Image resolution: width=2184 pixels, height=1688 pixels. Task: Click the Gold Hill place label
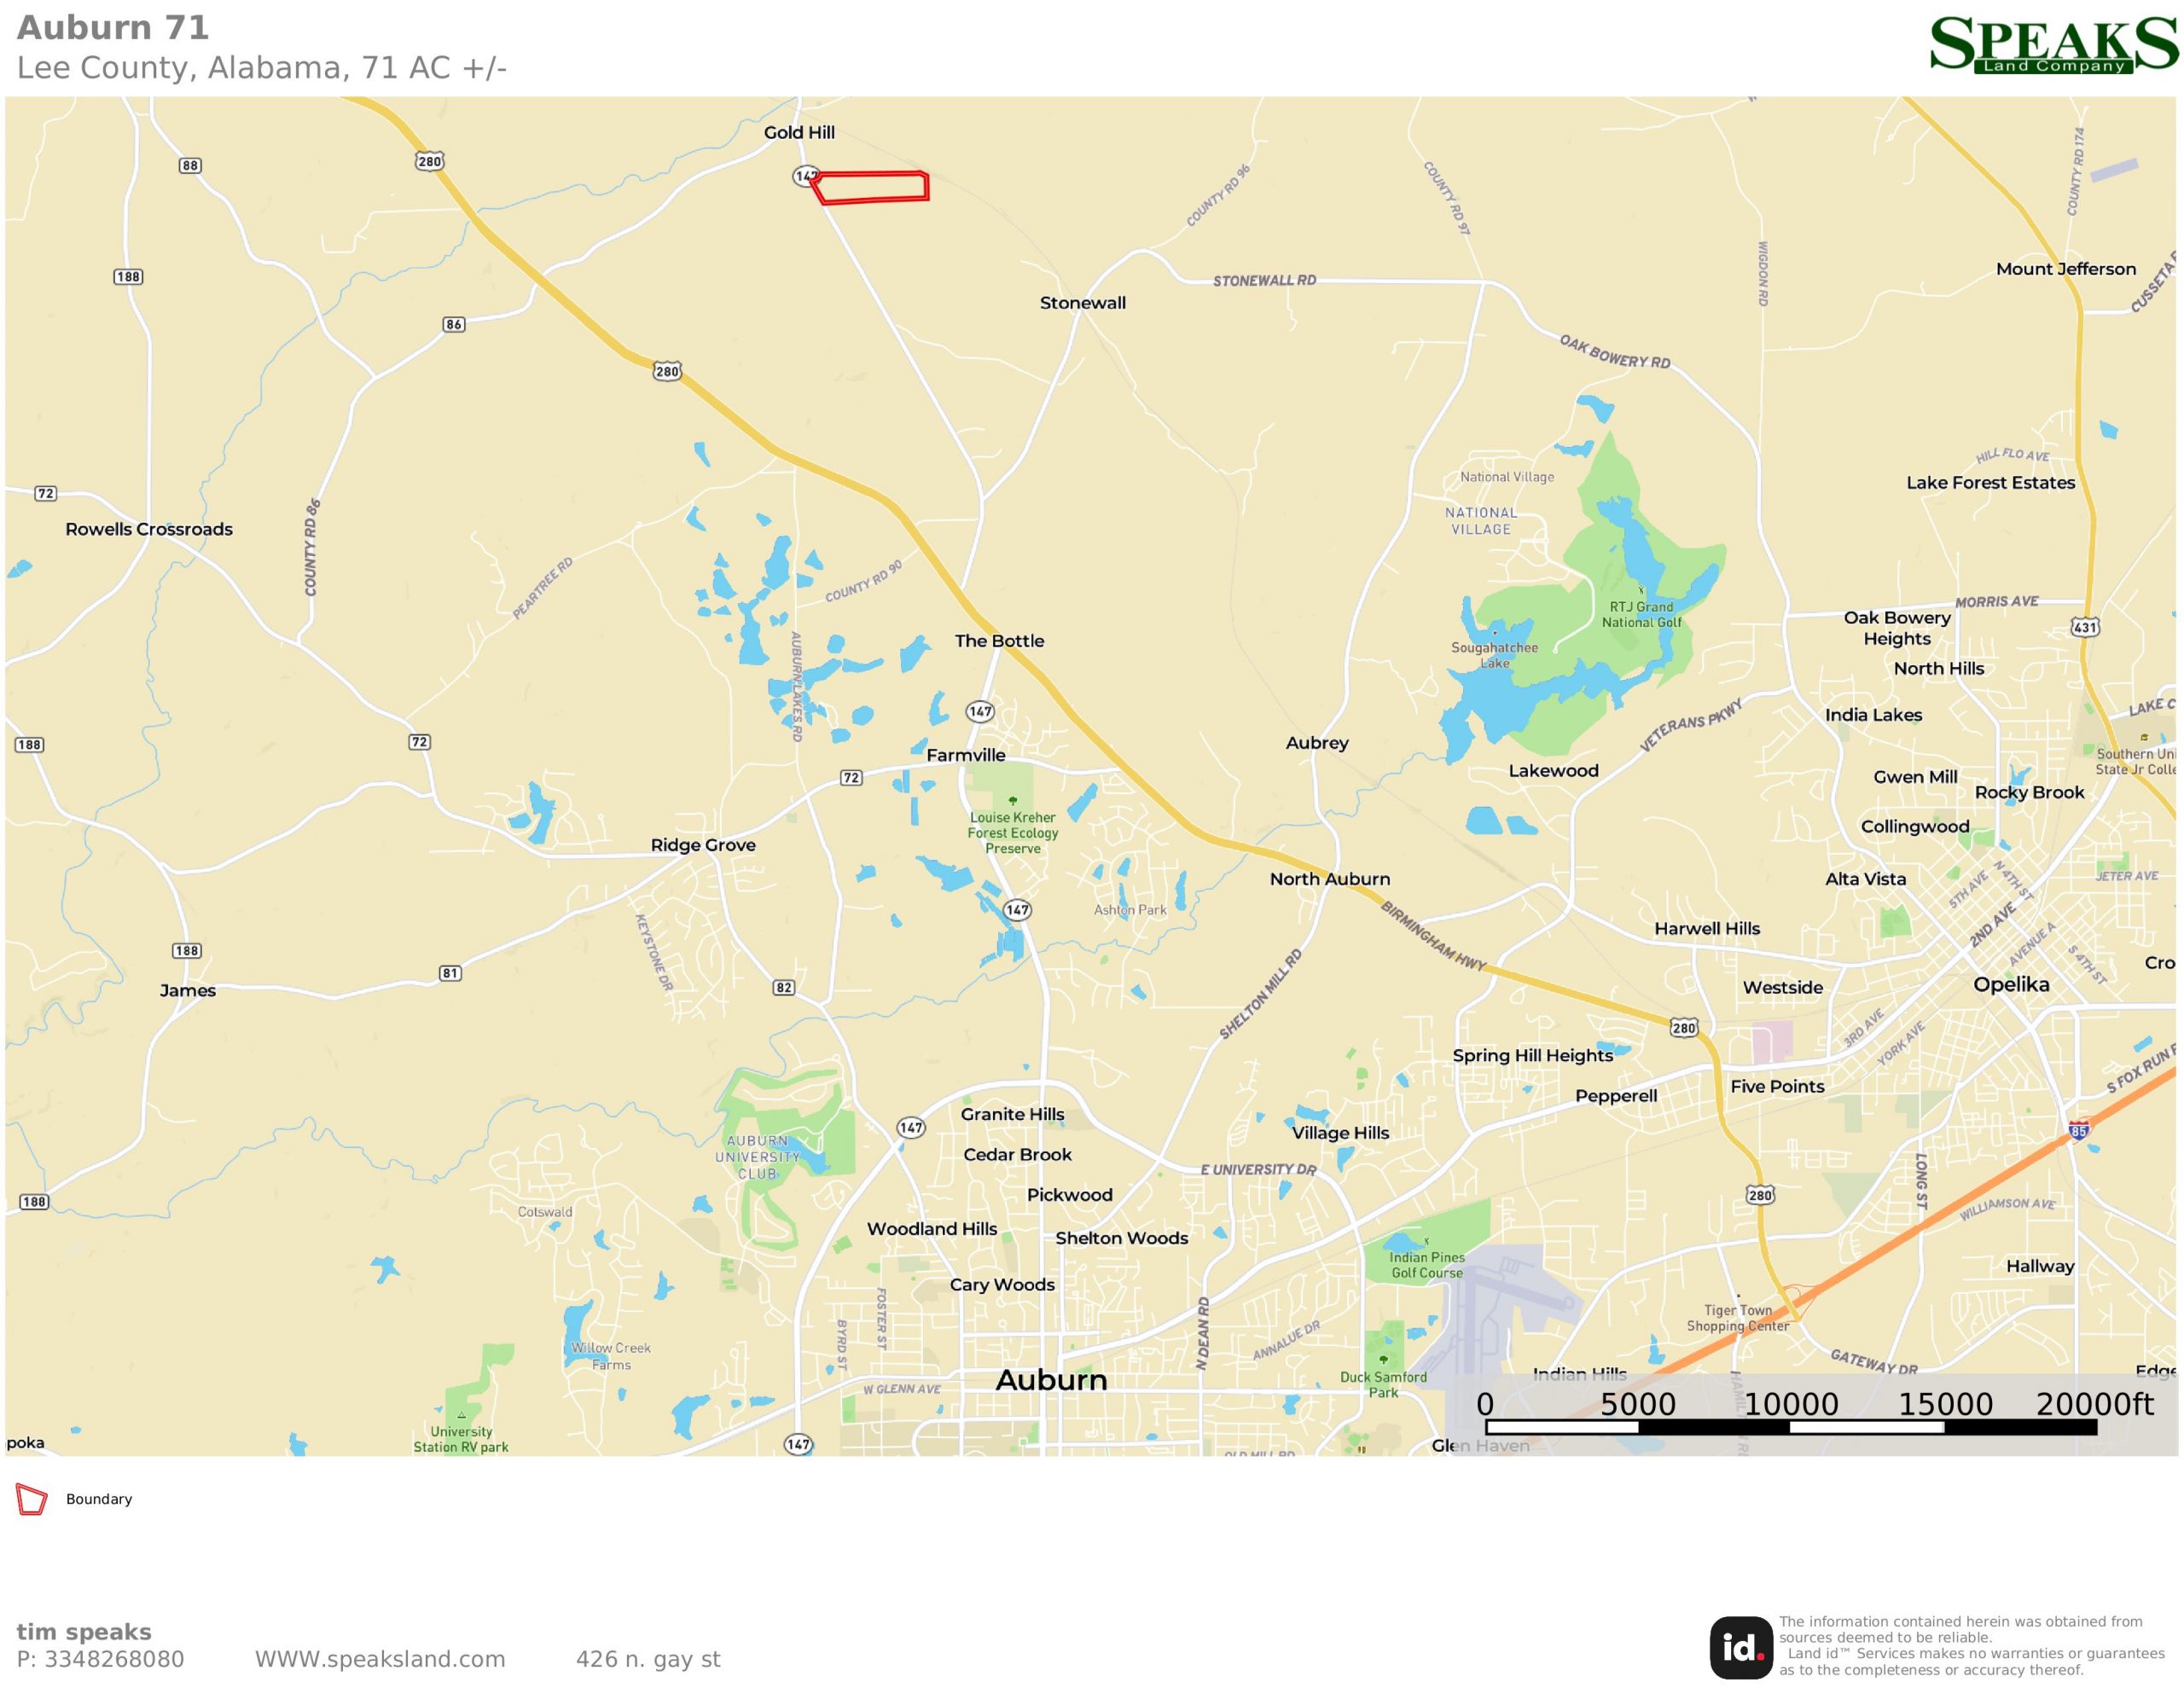click(x=799, y=132)
